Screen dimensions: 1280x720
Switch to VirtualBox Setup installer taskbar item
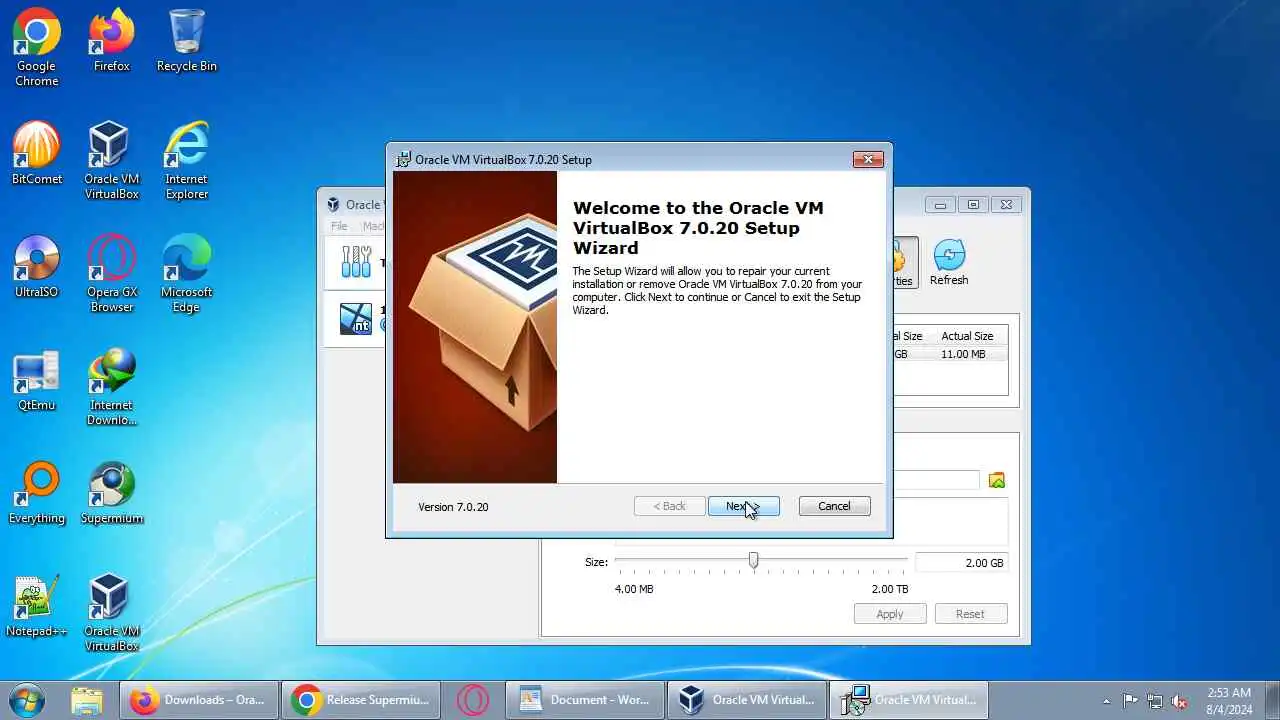point(908,700)
